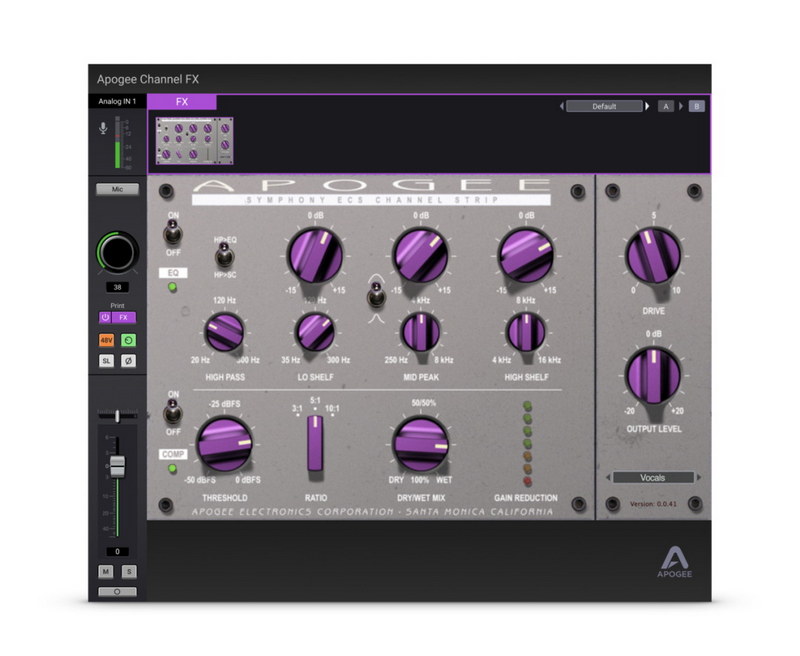Click the white EQ label box

[173, 273]
